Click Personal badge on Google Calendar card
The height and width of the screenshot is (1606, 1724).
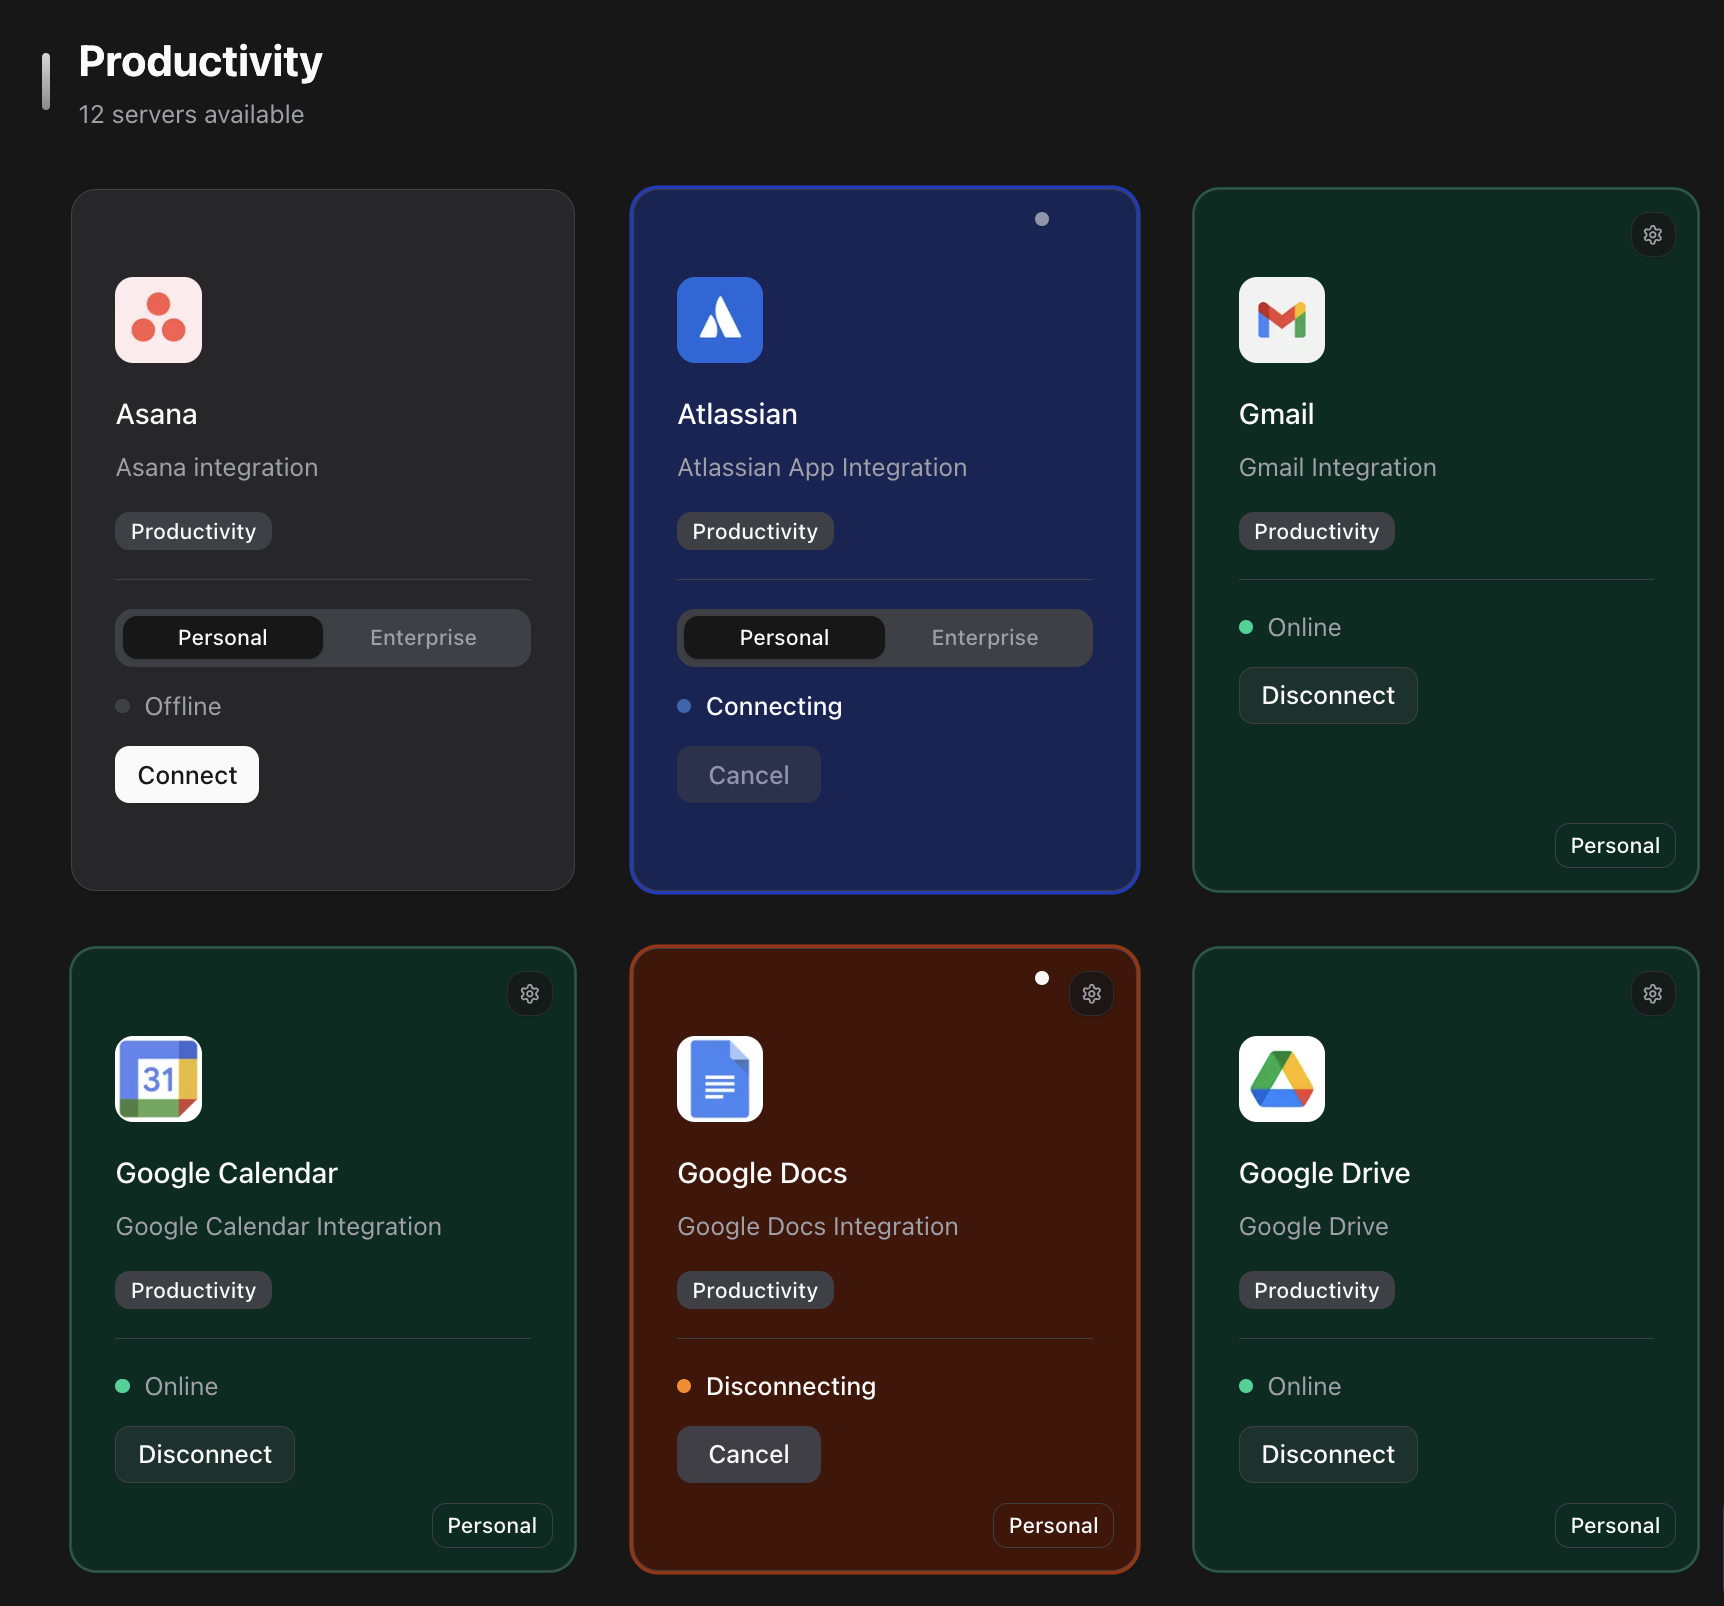point(492,1526)
